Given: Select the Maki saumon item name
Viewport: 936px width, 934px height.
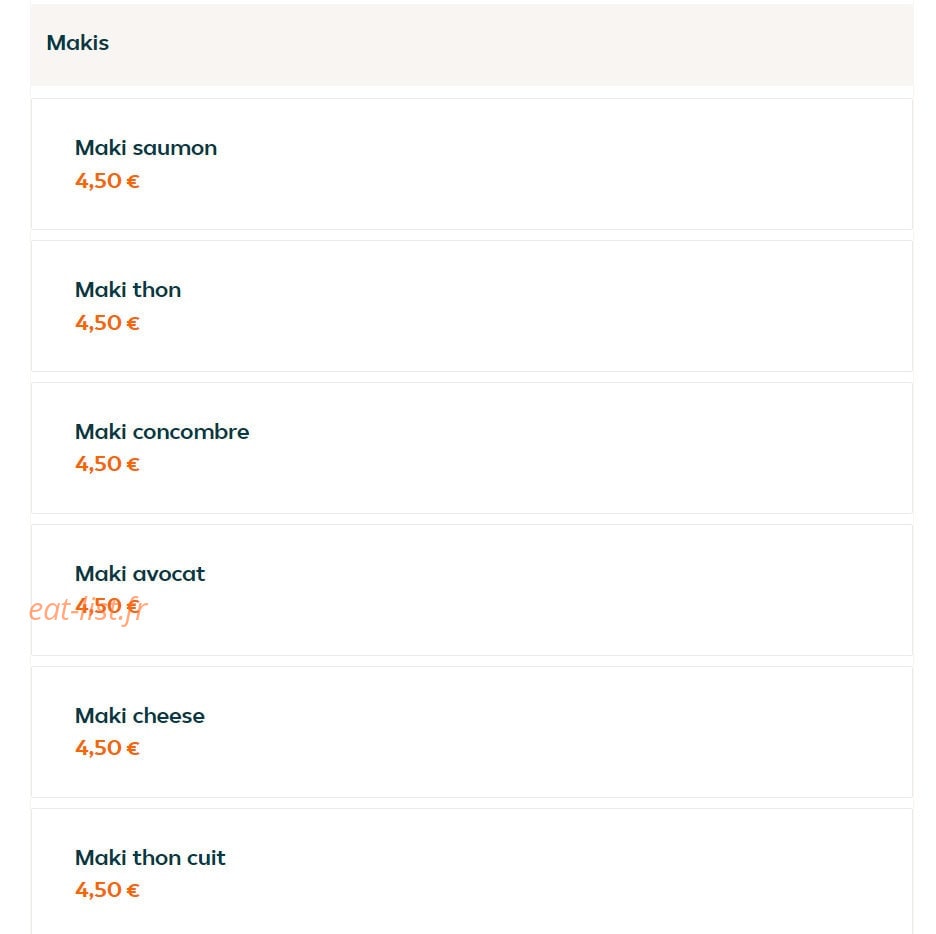Looking at the screenshot, I should coord(146,147).
